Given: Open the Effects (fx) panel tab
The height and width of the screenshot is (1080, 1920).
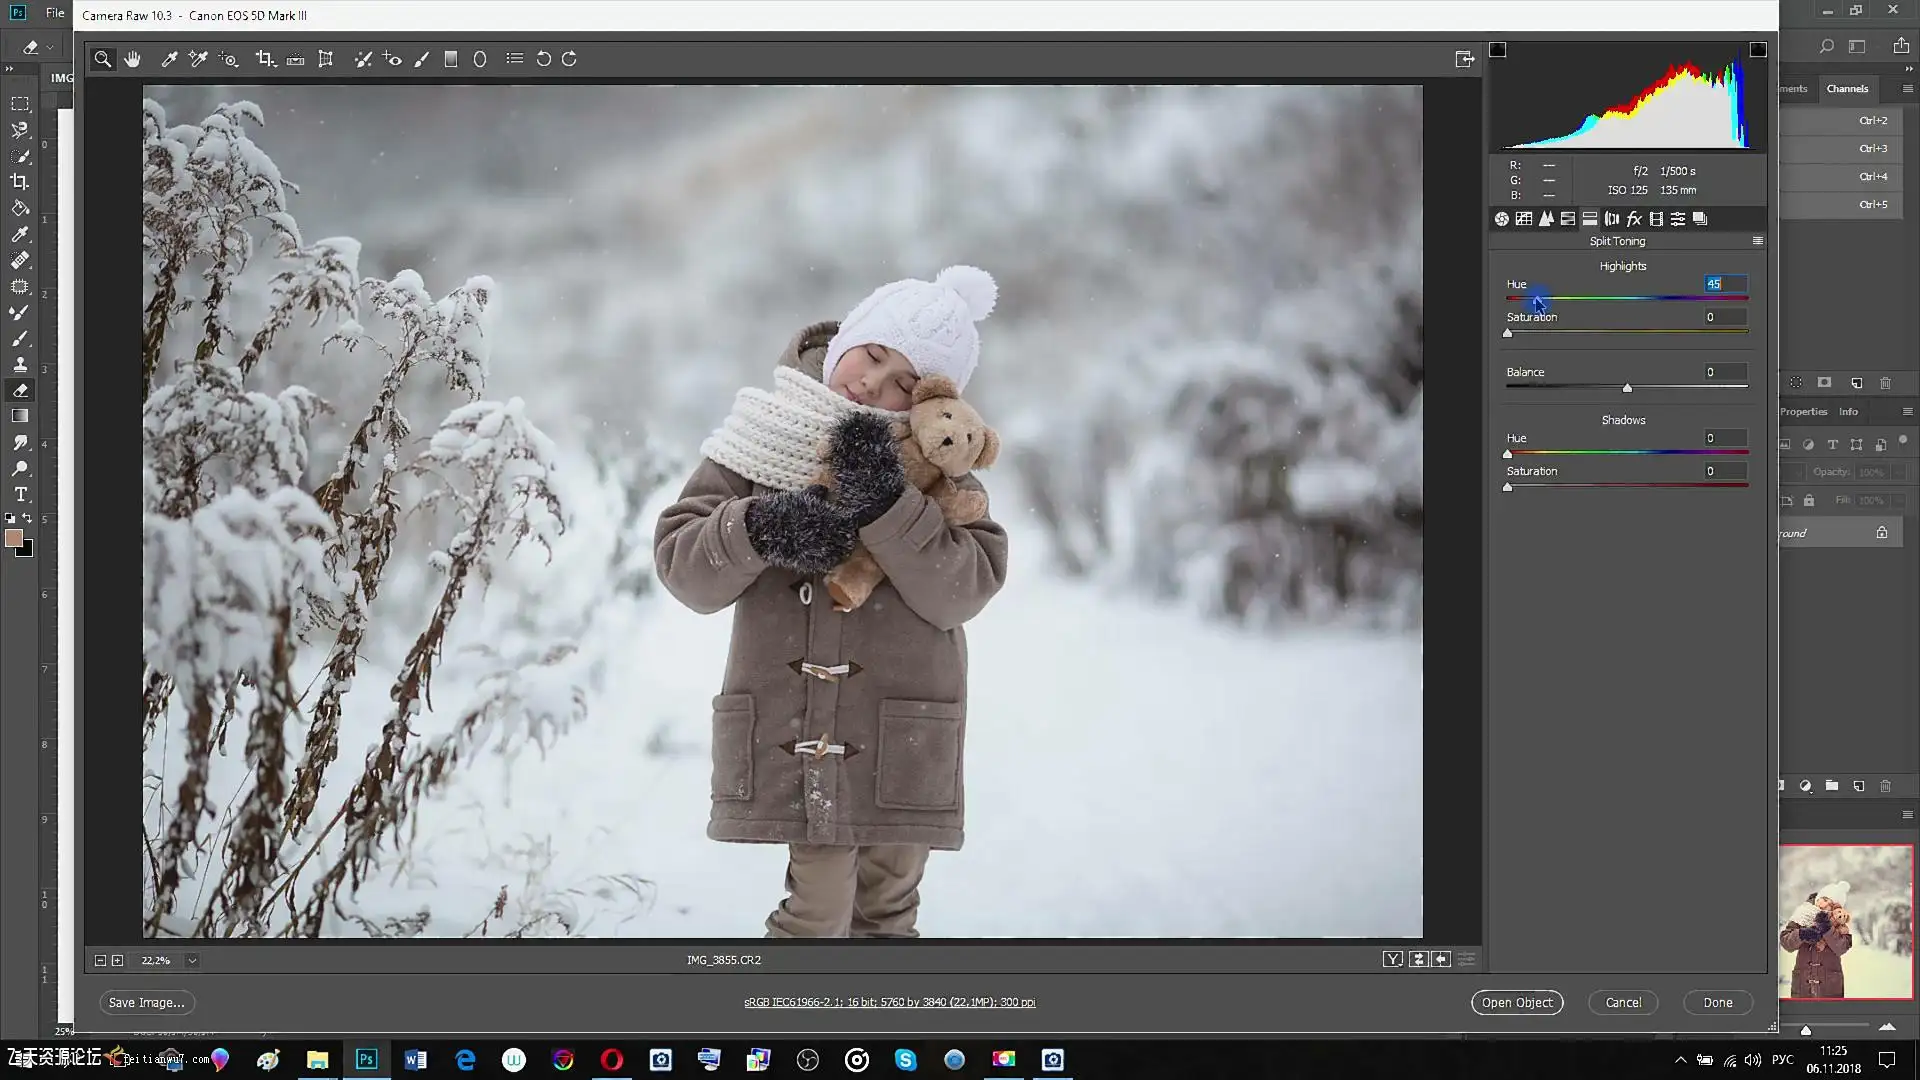Looking at the screenshot, I should tap(1634, 219).
